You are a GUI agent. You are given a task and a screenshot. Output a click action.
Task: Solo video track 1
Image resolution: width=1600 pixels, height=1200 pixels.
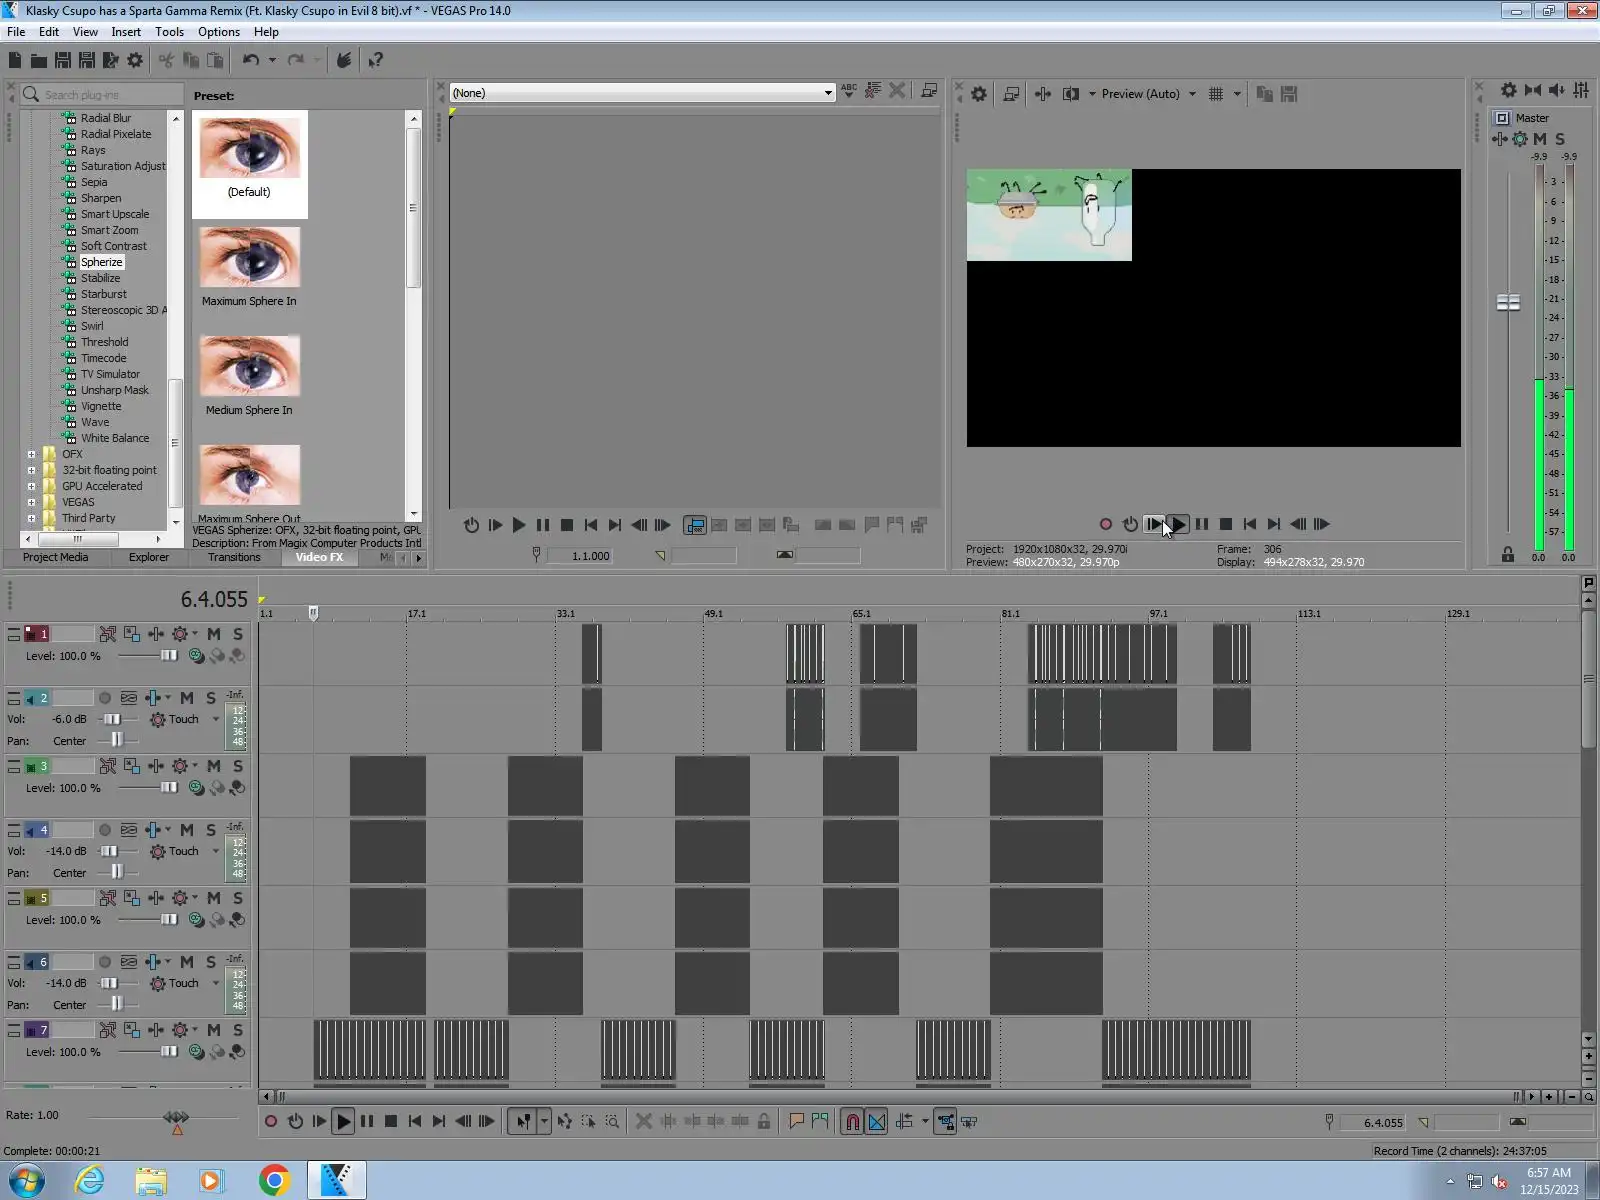coord(238,634)
